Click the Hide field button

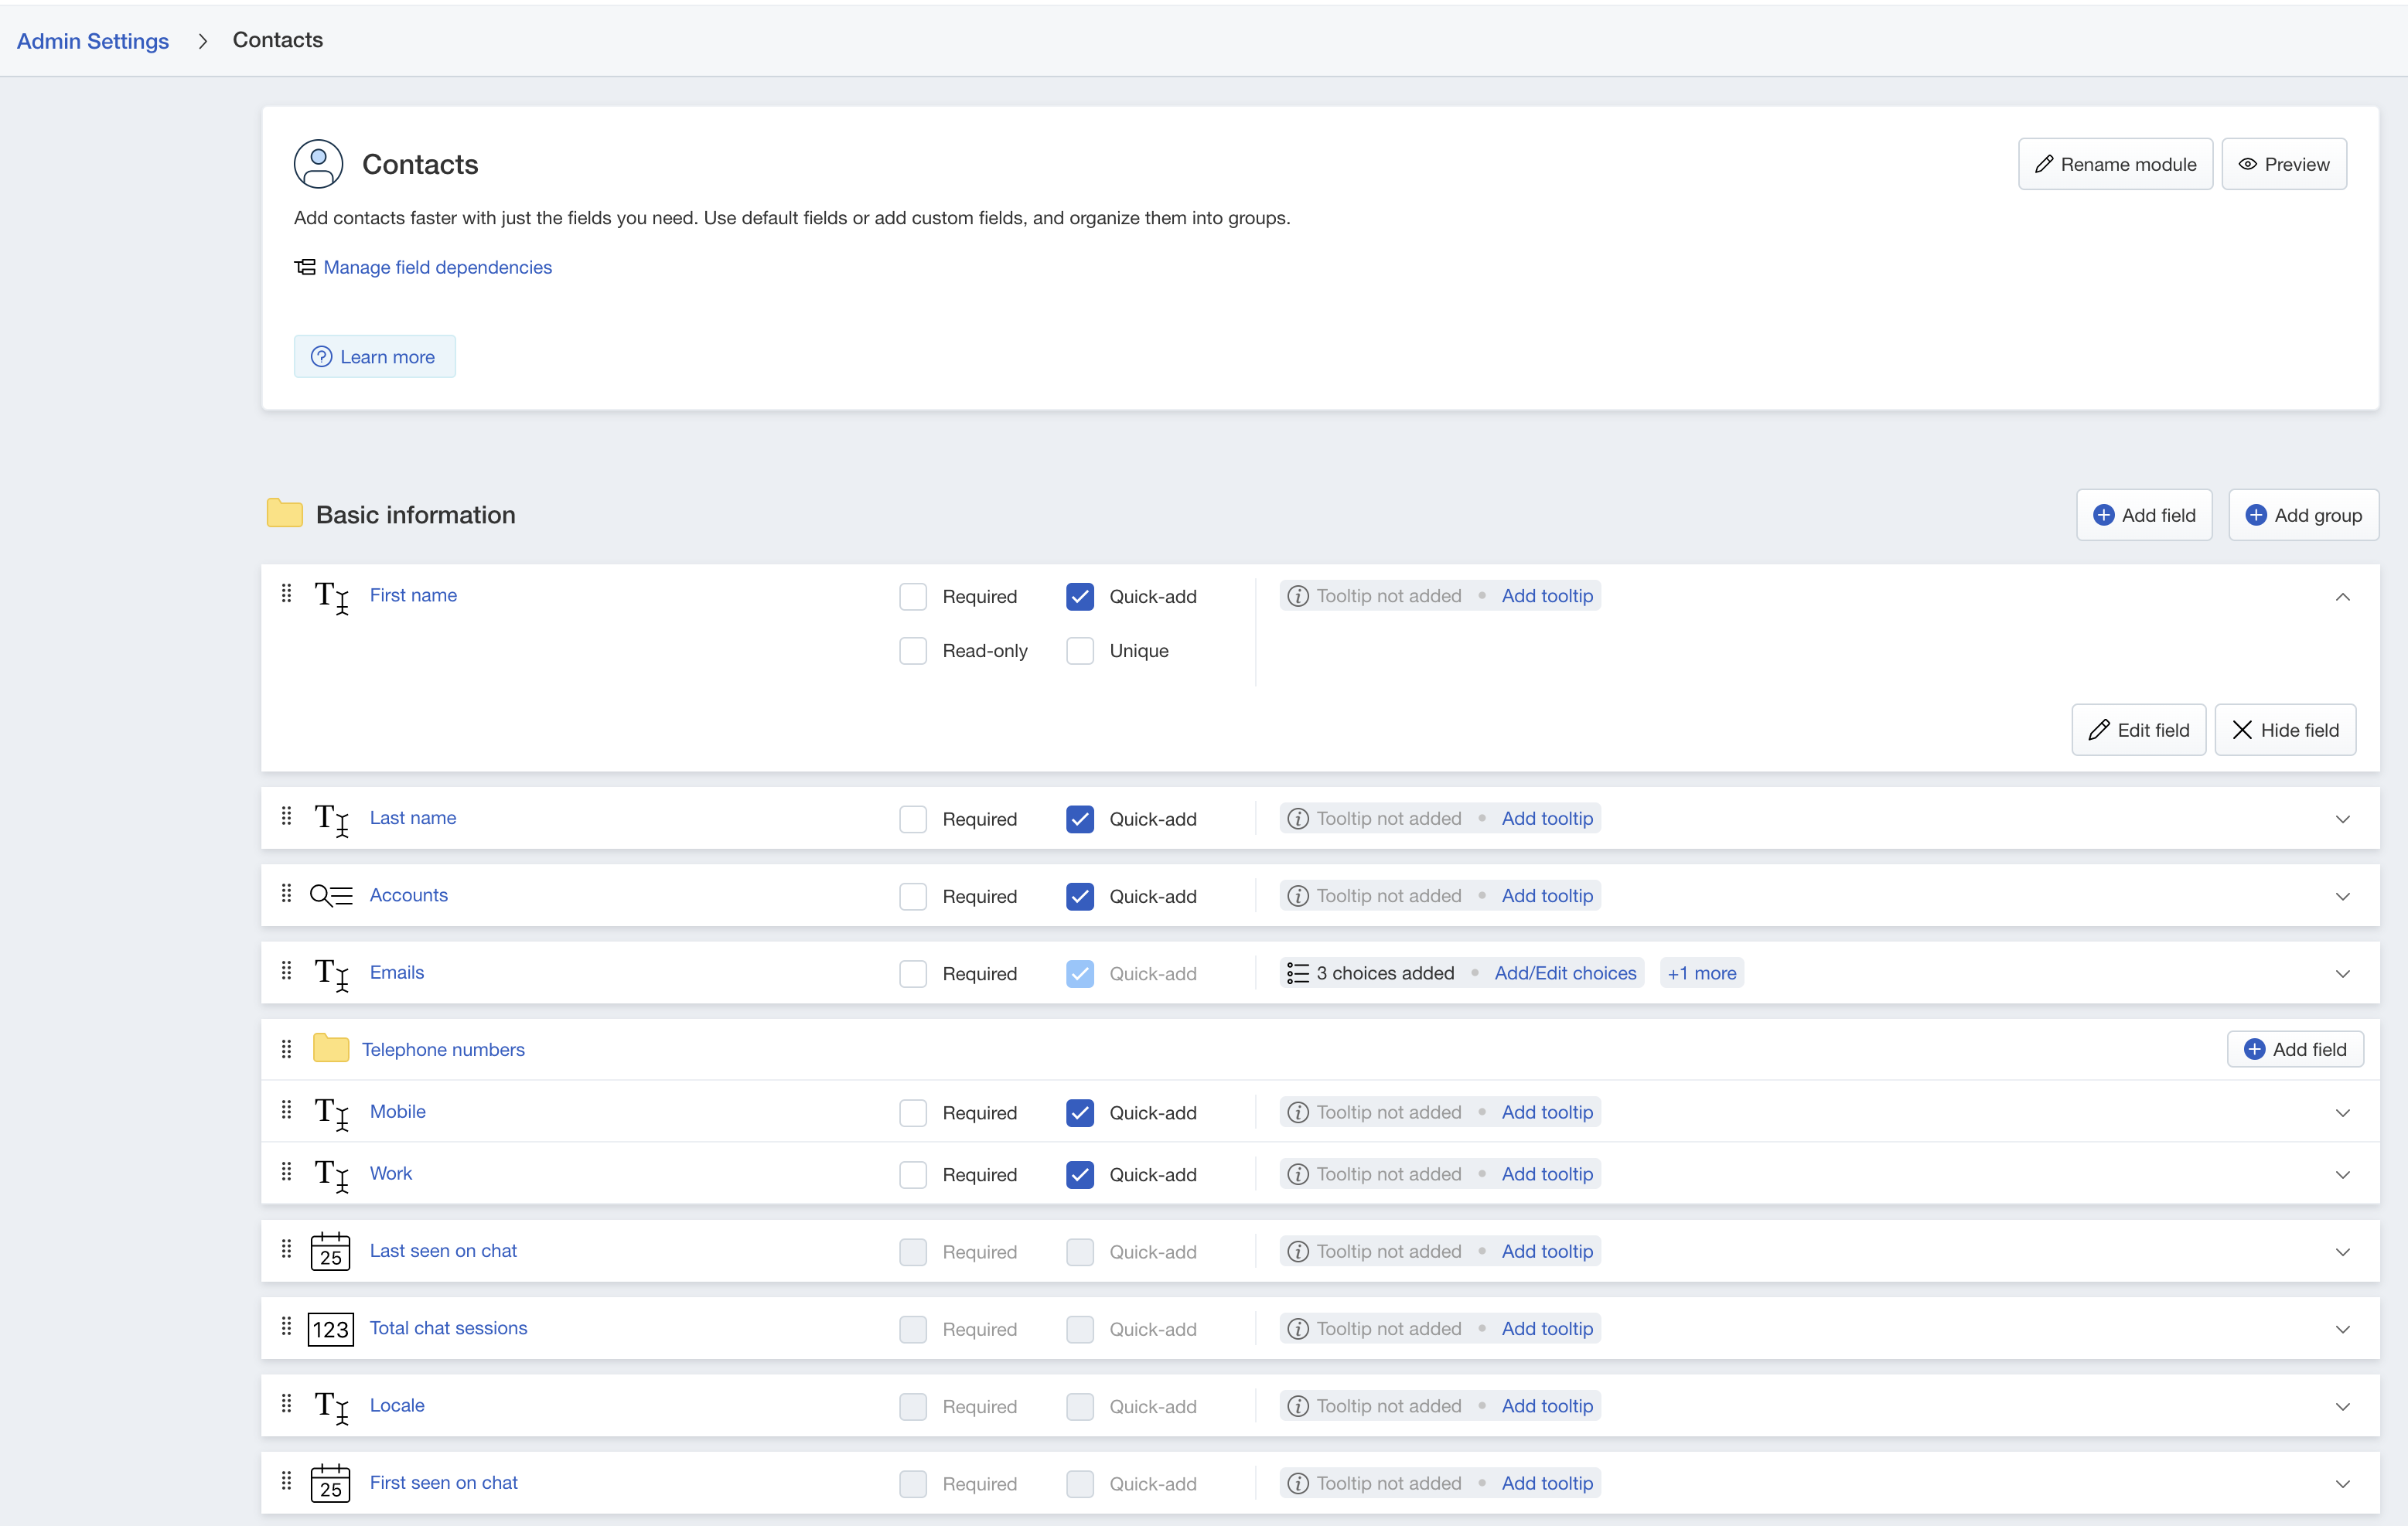click(x=2285, y=730)
